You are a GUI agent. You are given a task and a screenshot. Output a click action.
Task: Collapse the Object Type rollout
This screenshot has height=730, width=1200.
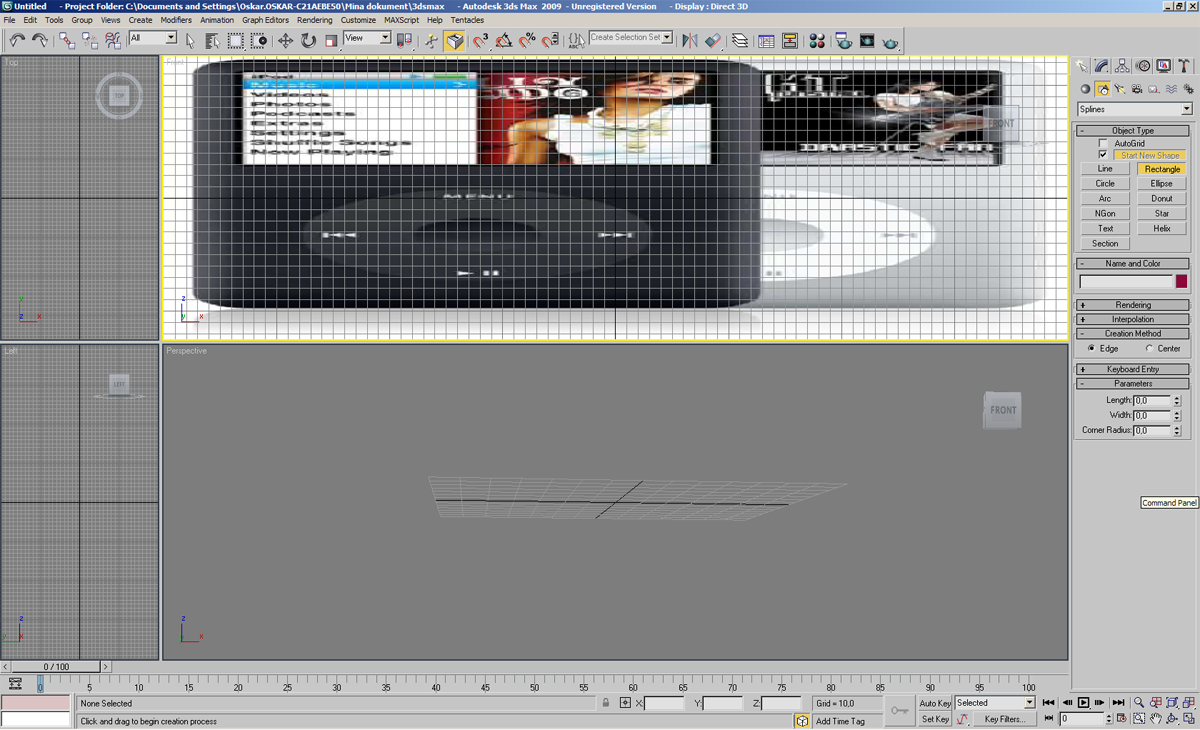pos(1133,130)
